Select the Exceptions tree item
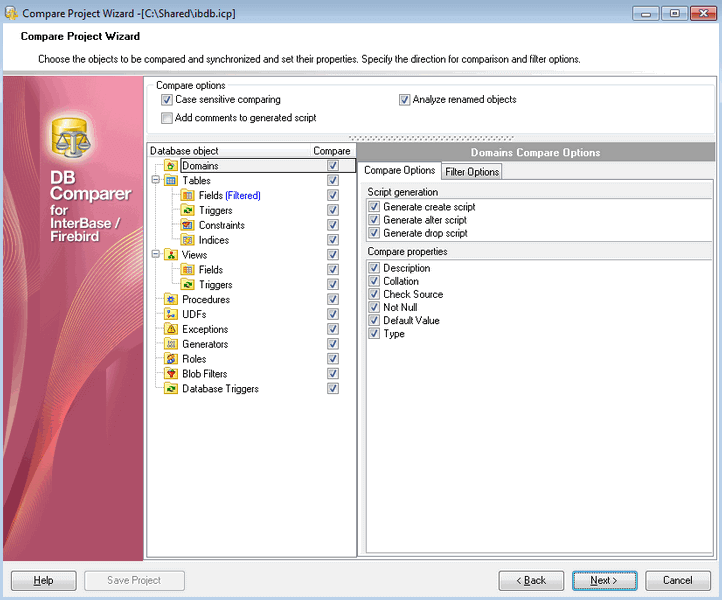This screenshot has height=600, width=722. point(205,329)
